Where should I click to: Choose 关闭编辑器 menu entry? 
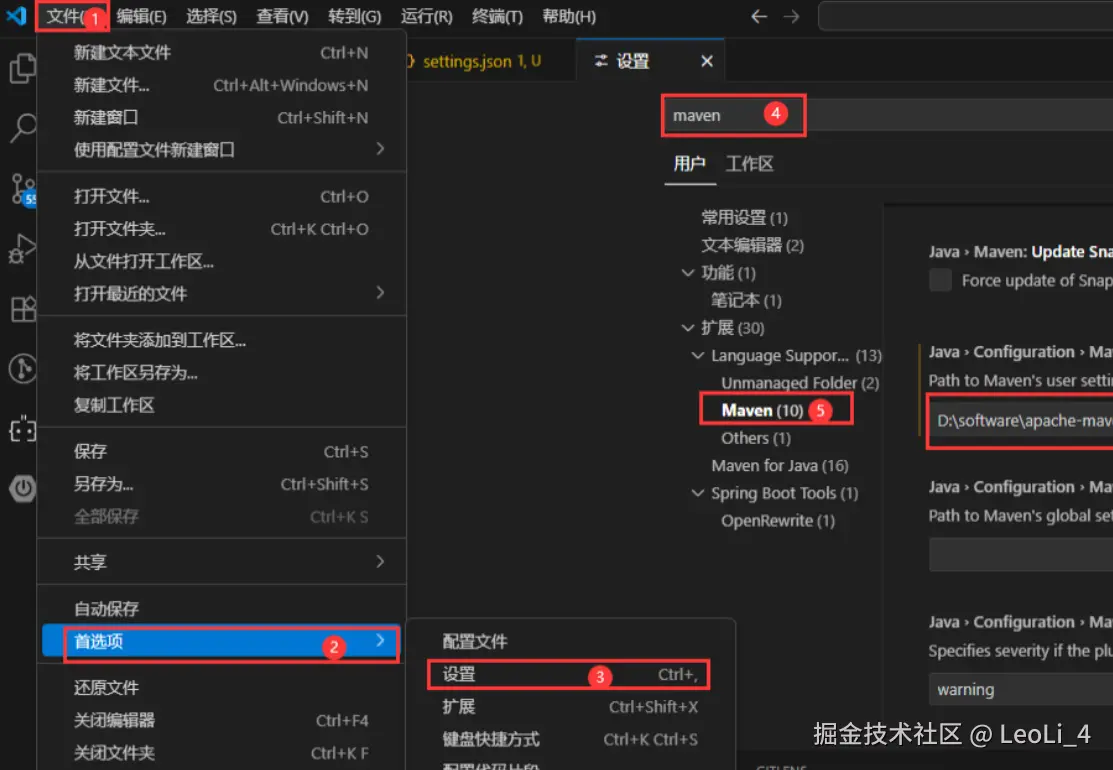[x=221, y=720]
